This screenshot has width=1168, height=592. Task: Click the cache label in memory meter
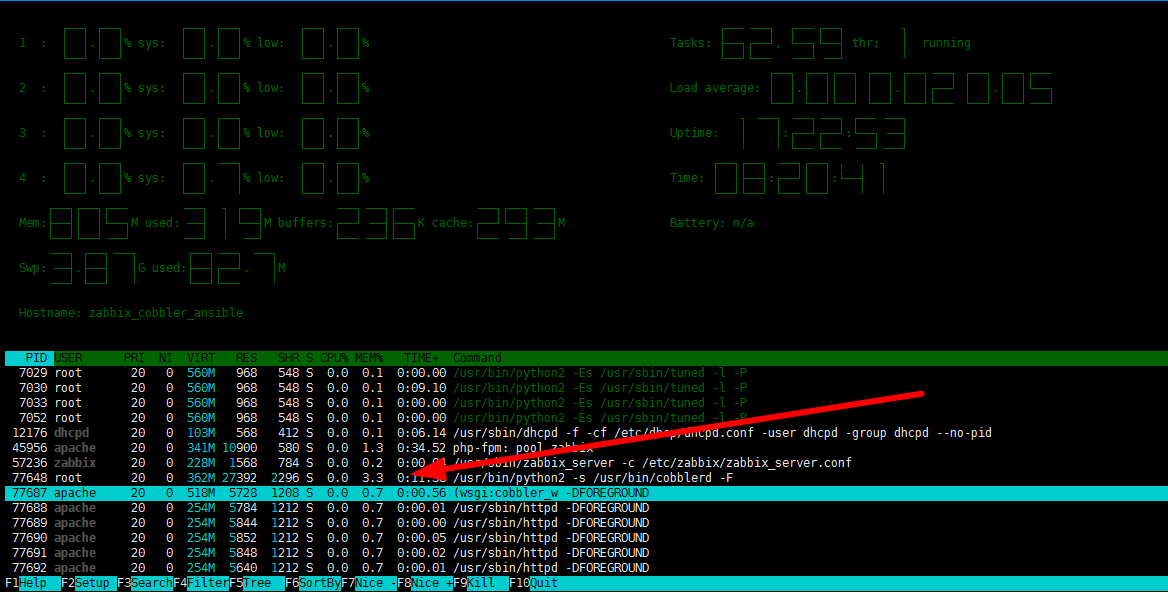tap(452, 223)
